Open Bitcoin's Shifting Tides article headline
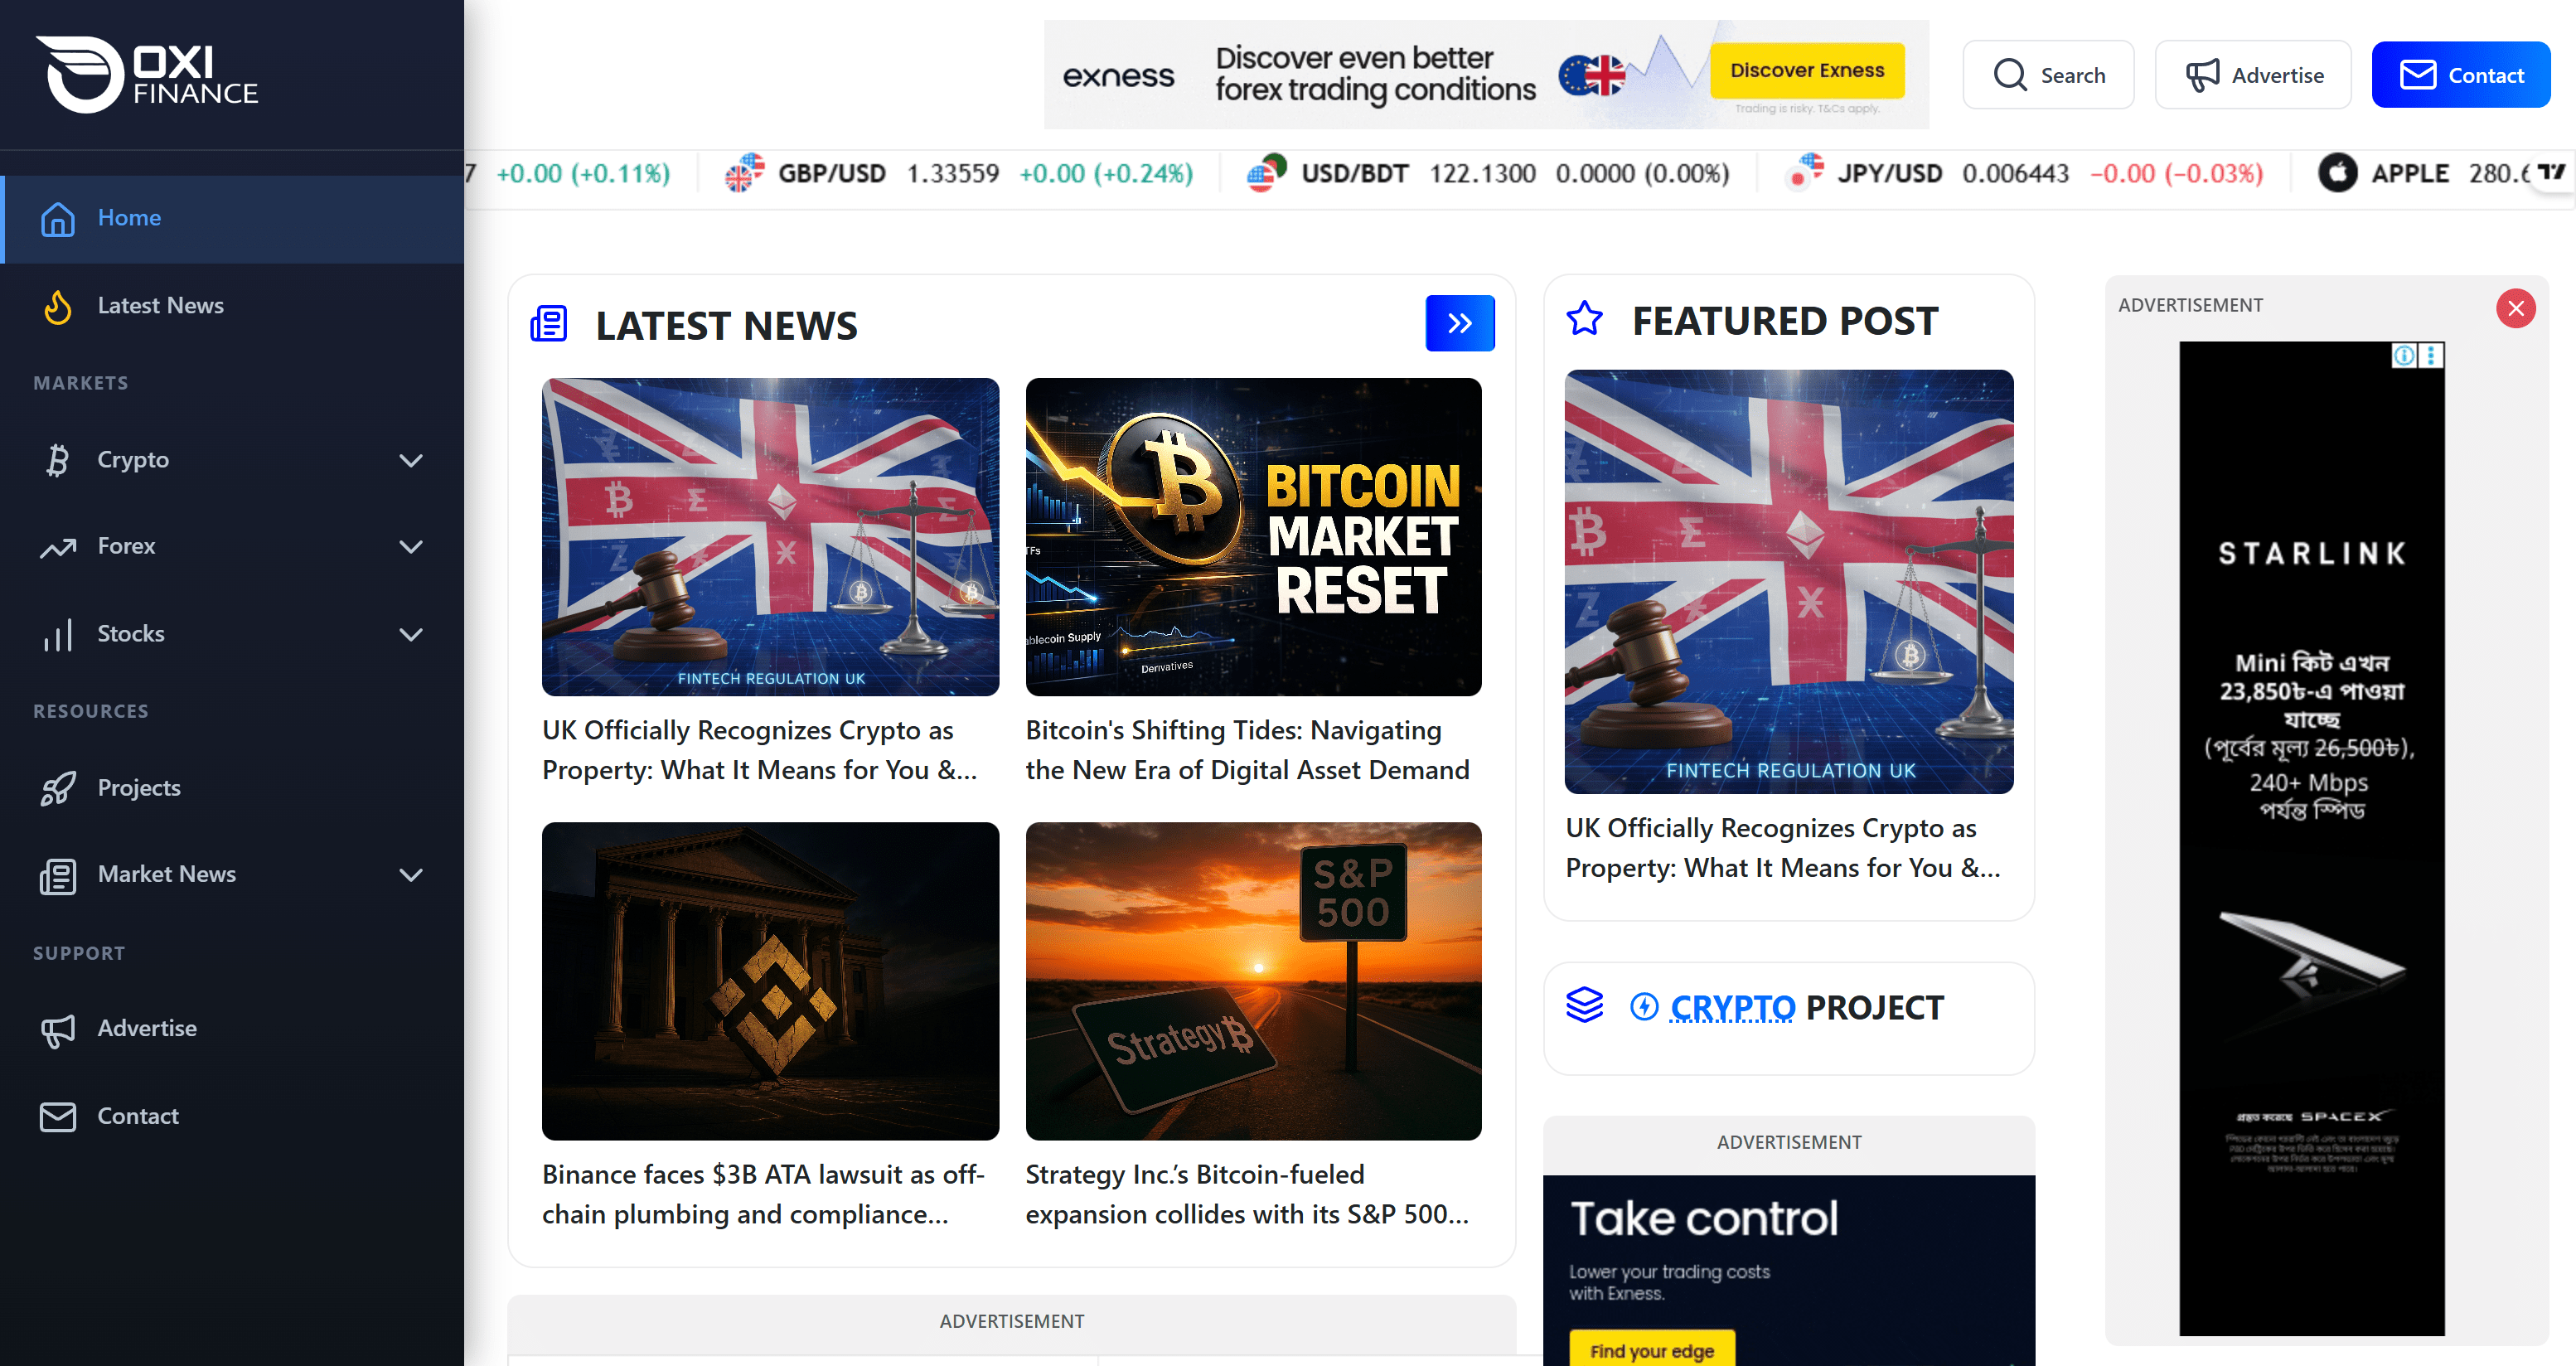 (x=1247, y=751)
